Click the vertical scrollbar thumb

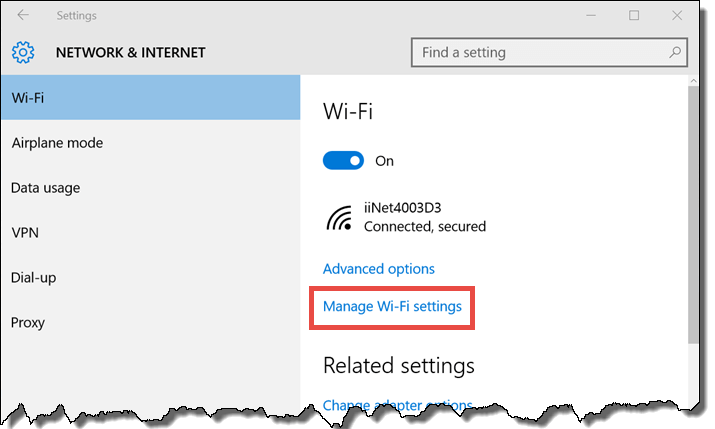693,215
